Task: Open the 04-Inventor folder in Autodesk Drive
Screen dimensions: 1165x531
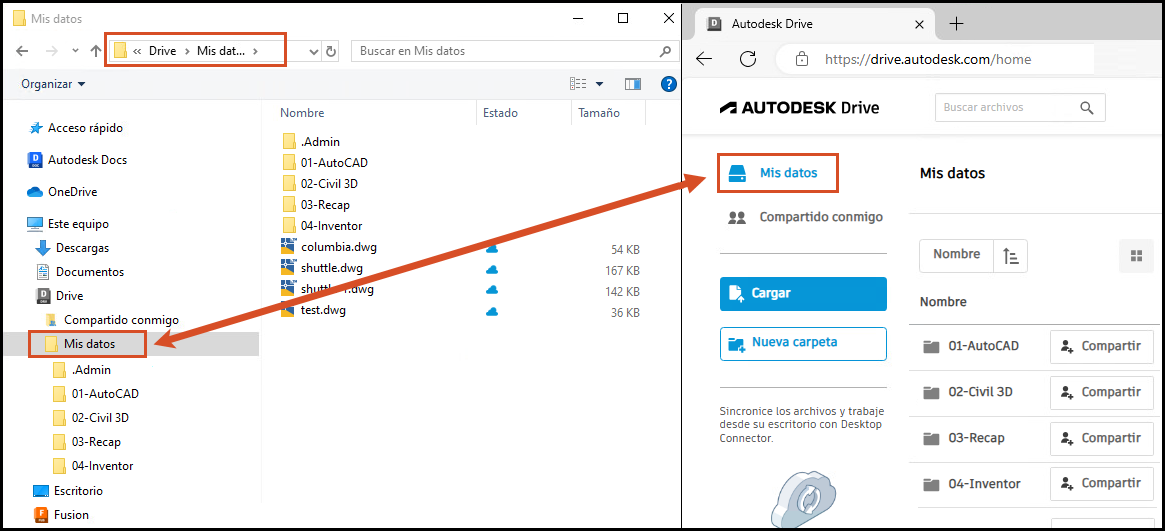Action: [971, 484]
